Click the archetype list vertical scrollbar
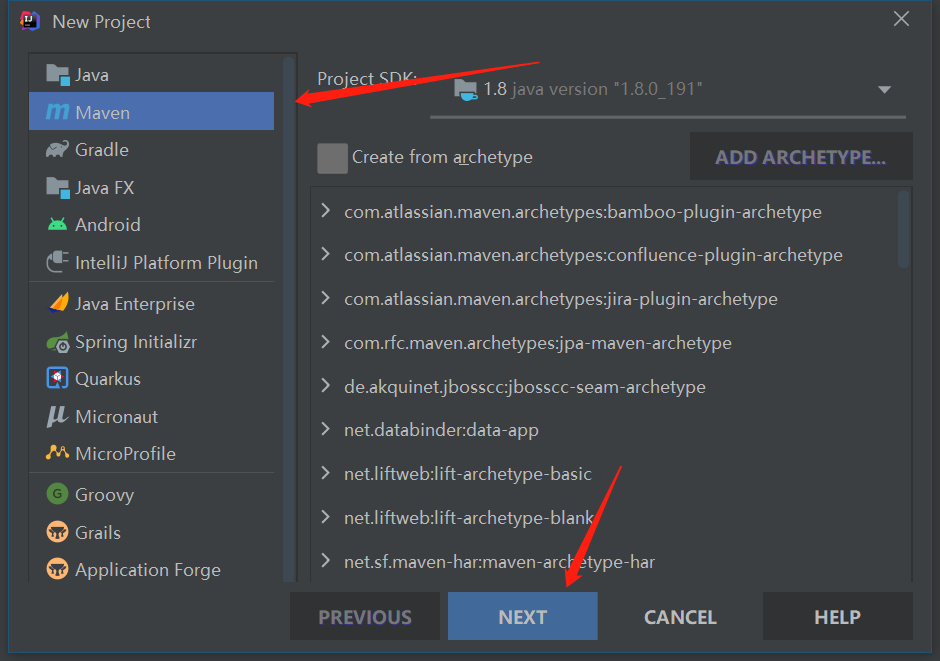Screen dimensions: 940x661 point(903,229)
